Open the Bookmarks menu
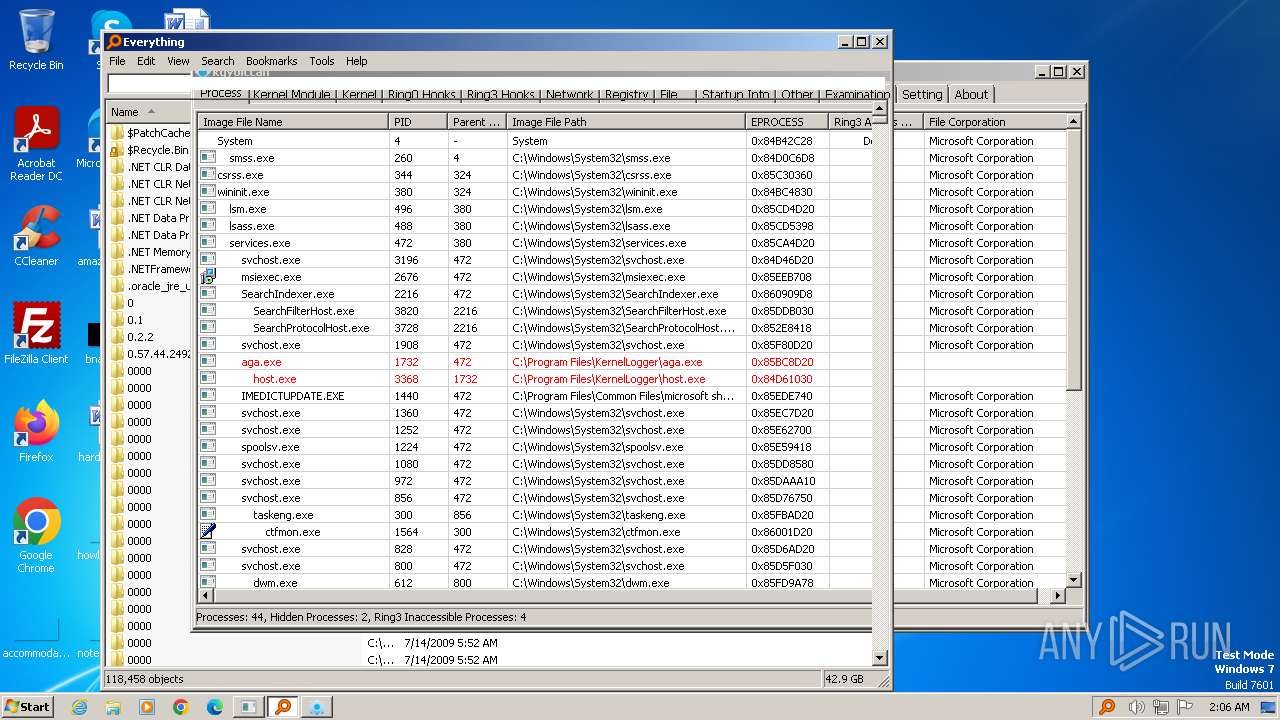This screenshot has height=720, width=1280. [271, 61]
